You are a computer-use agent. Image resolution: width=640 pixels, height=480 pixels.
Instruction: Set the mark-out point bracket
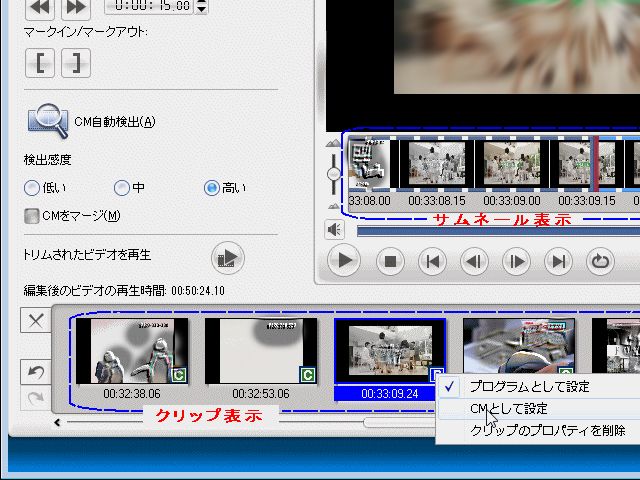coord(75,63)
